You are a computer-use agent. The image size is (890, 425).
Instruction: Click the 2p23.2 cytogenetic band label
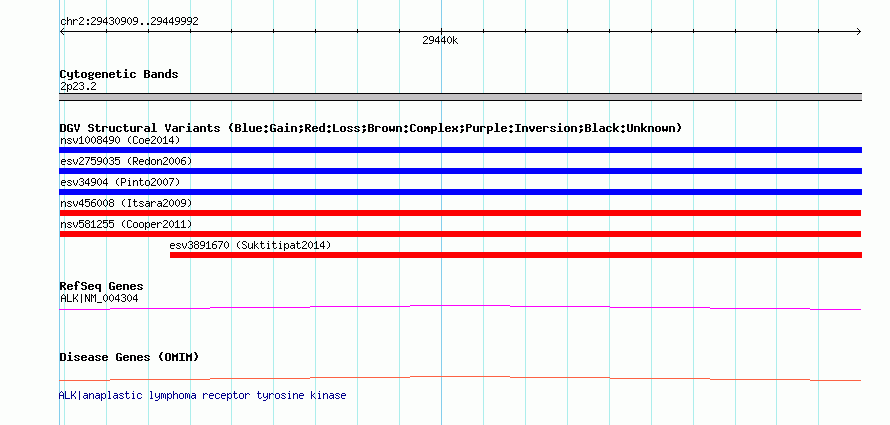click(x=78, y=87)
